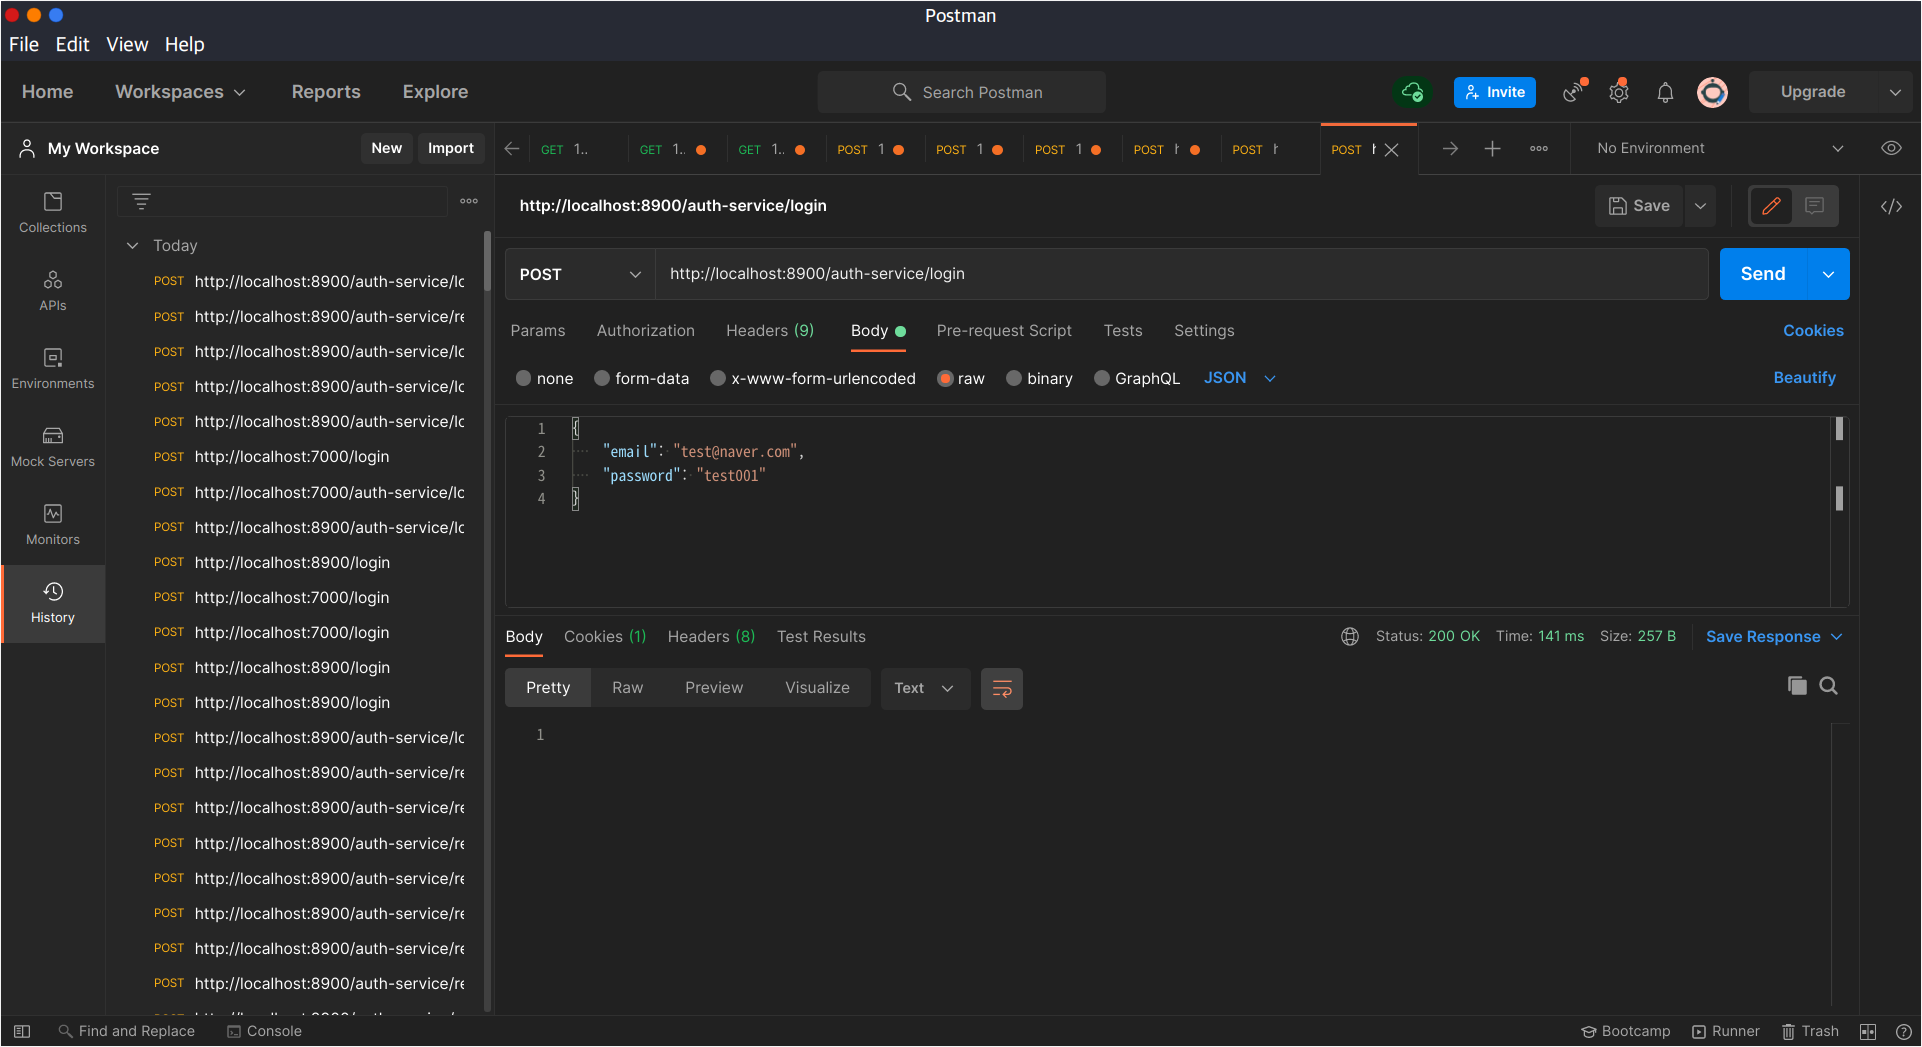Open the response Text format dropdown
The image size is (1922, 1047).
pos(925,688)
